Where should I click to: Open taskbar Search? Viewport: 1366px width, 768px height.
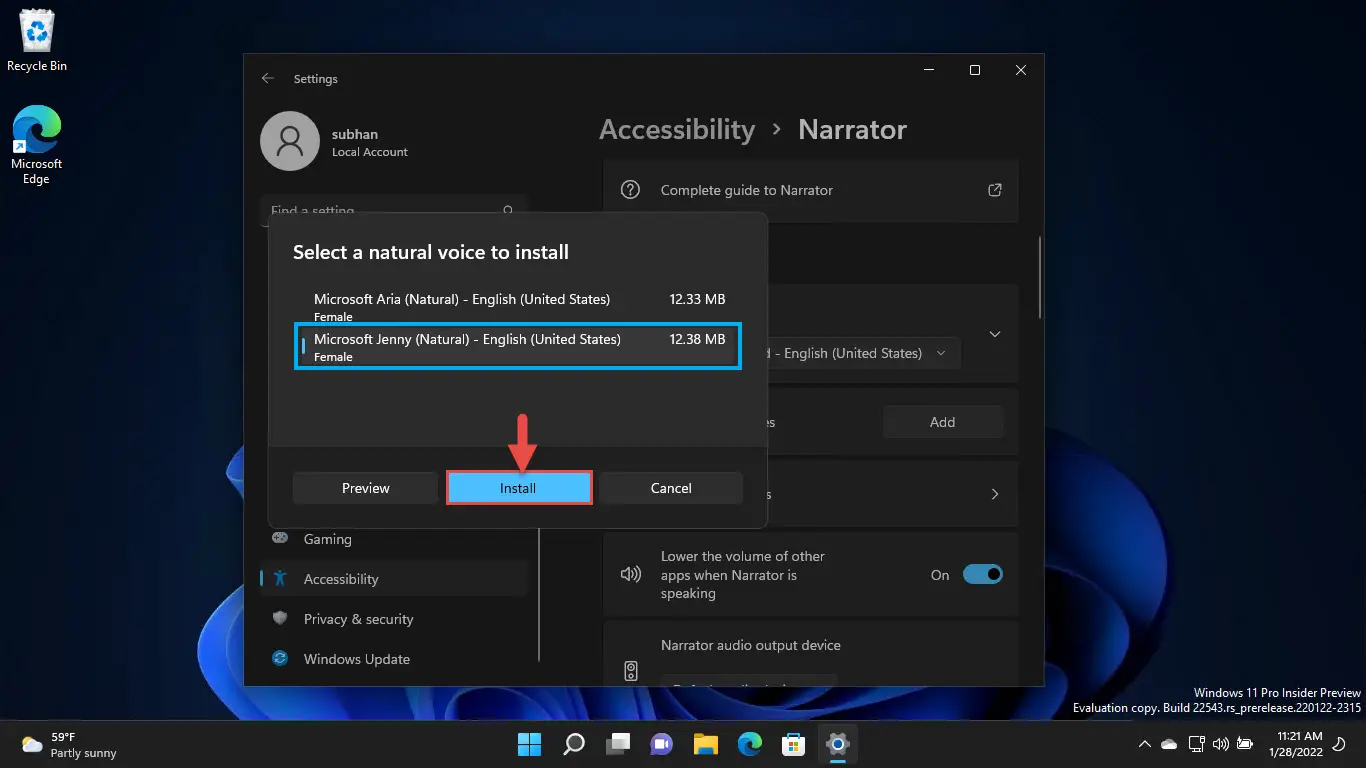(574, 744)
